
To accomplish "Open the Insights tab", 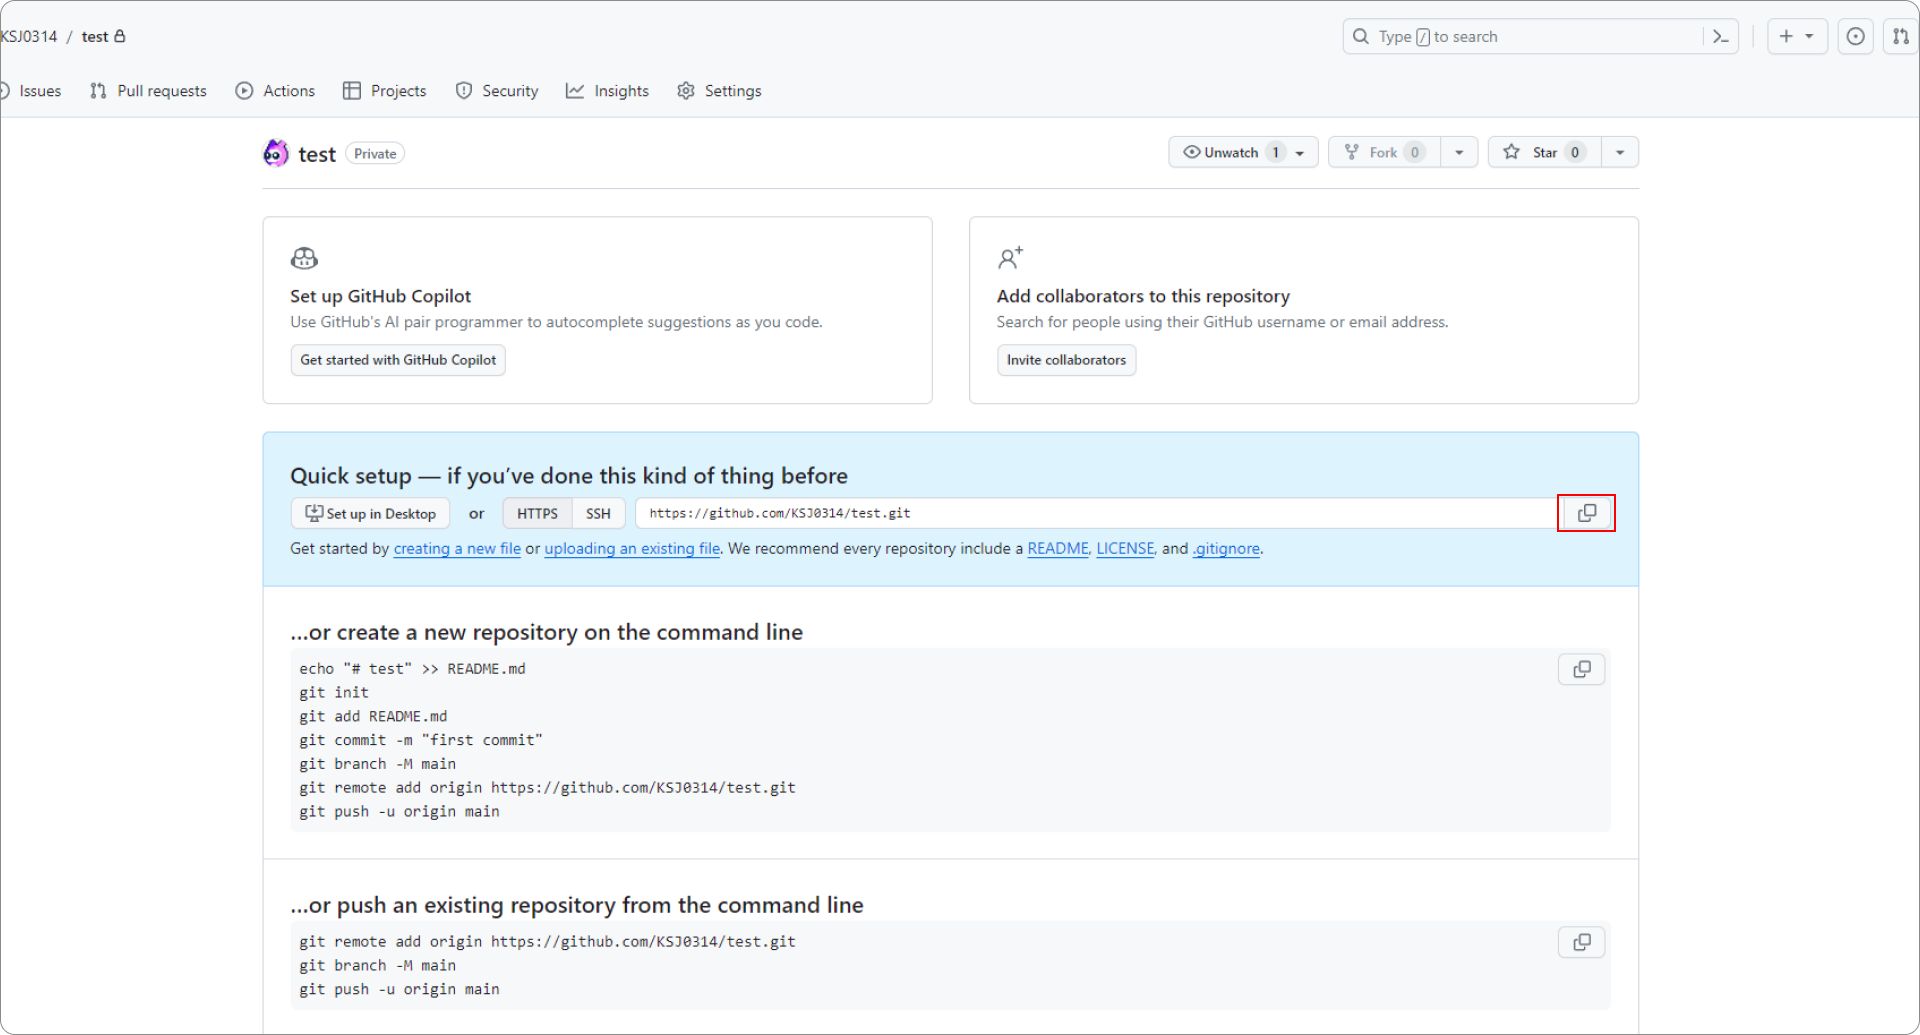I will tap(607, 91).
